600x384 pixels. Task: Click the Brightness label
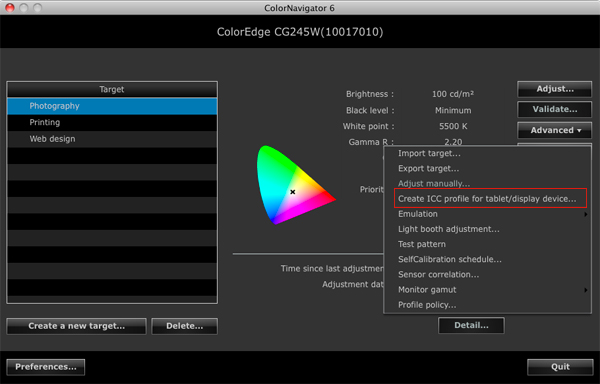pyautogui.click(x=370, y=94)
